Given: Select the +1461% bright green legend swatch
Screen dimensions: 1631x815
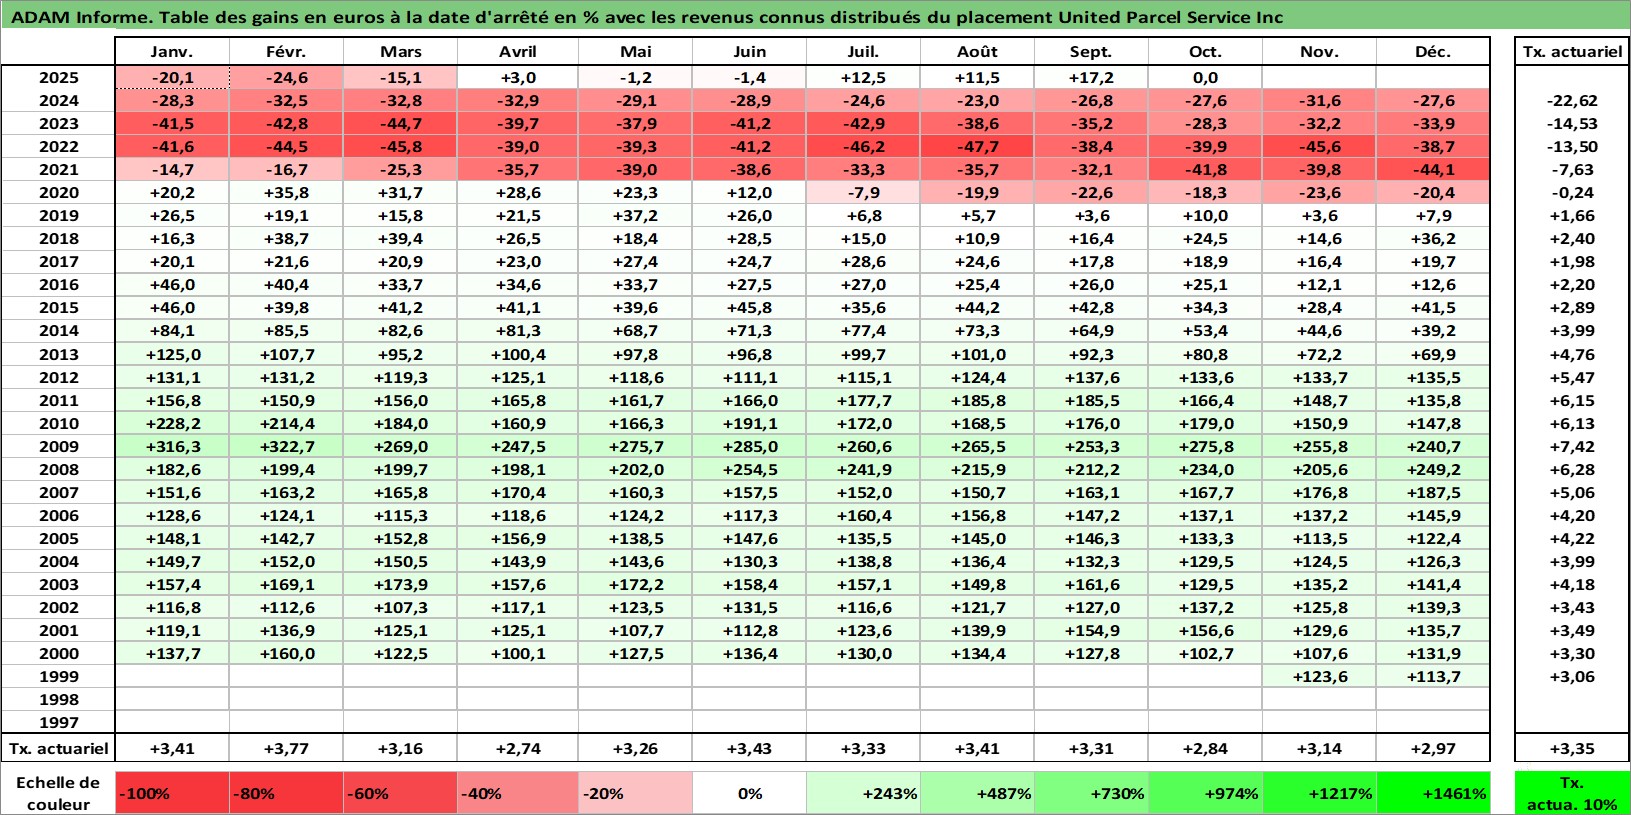Looking at the screenshot, I should pos(1433,793).
